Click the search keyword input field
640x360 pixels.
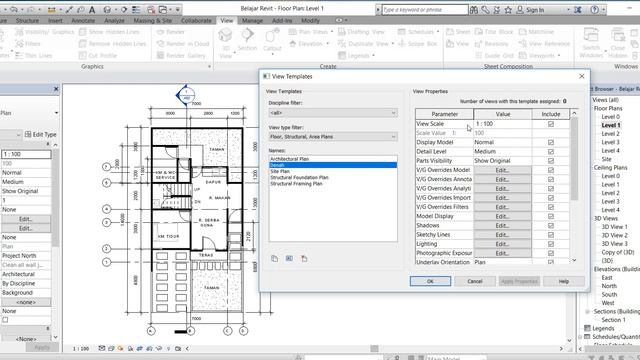(424, 9)
